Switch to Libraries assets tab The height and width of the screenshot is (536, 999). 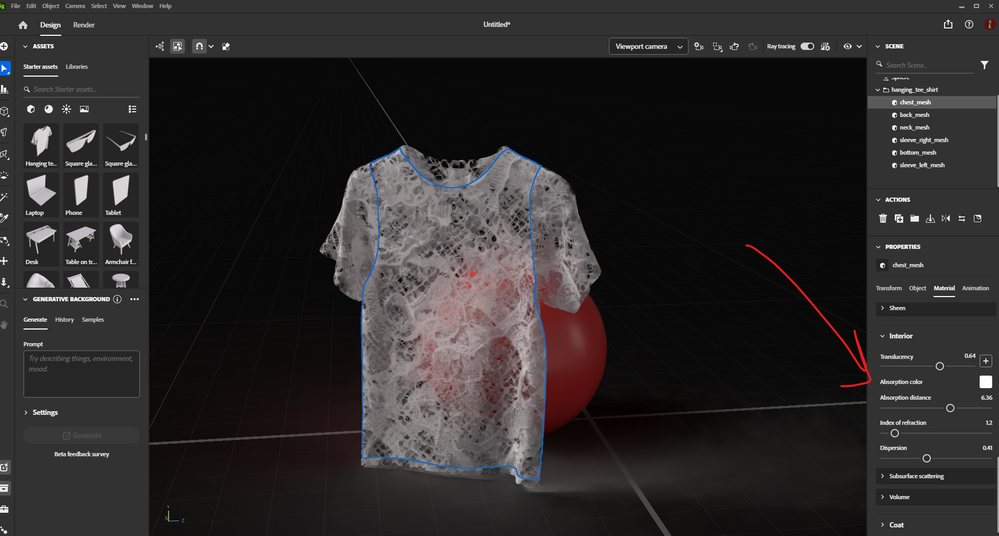76,66
